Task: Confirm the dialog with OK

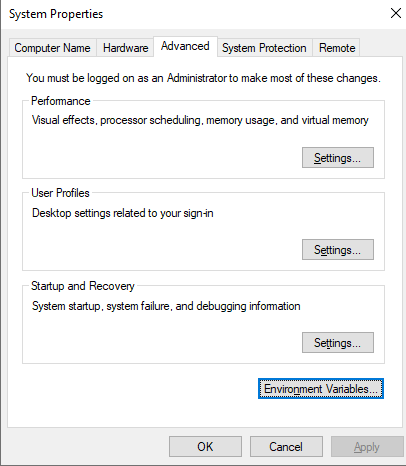Action: pos(205,447)
